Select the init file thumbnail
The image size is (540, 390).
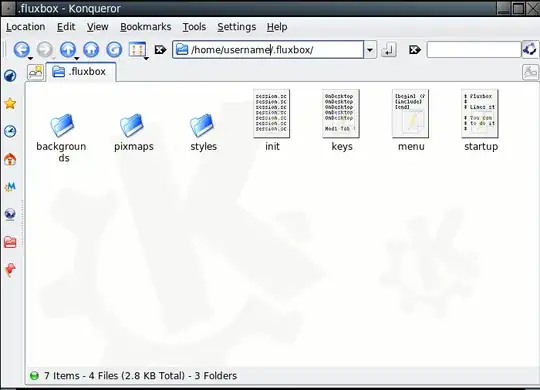(272, 114)
